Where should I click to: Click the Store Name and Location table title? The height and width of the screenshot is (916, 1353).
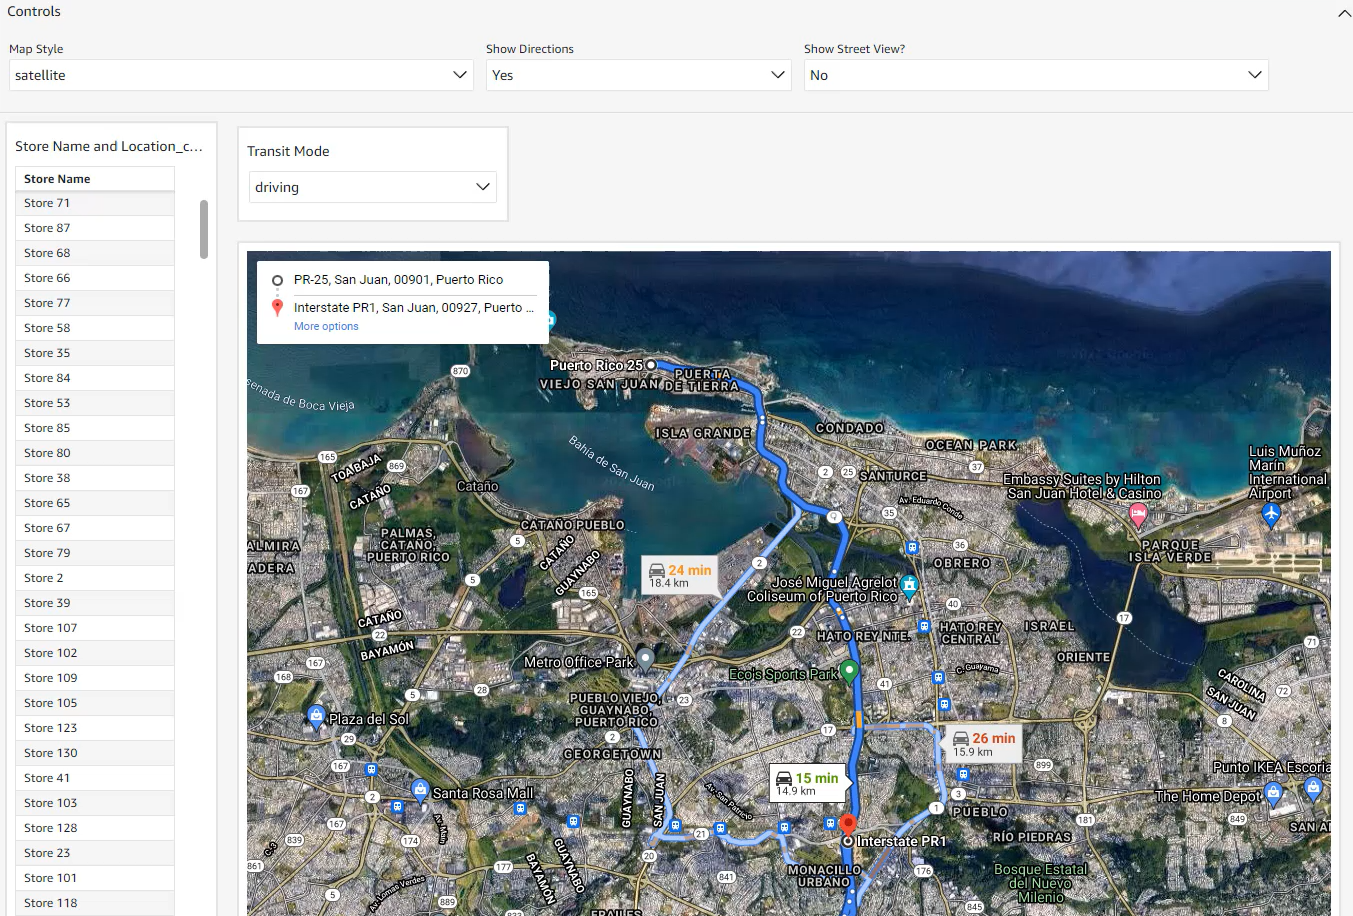coord(109,146)
